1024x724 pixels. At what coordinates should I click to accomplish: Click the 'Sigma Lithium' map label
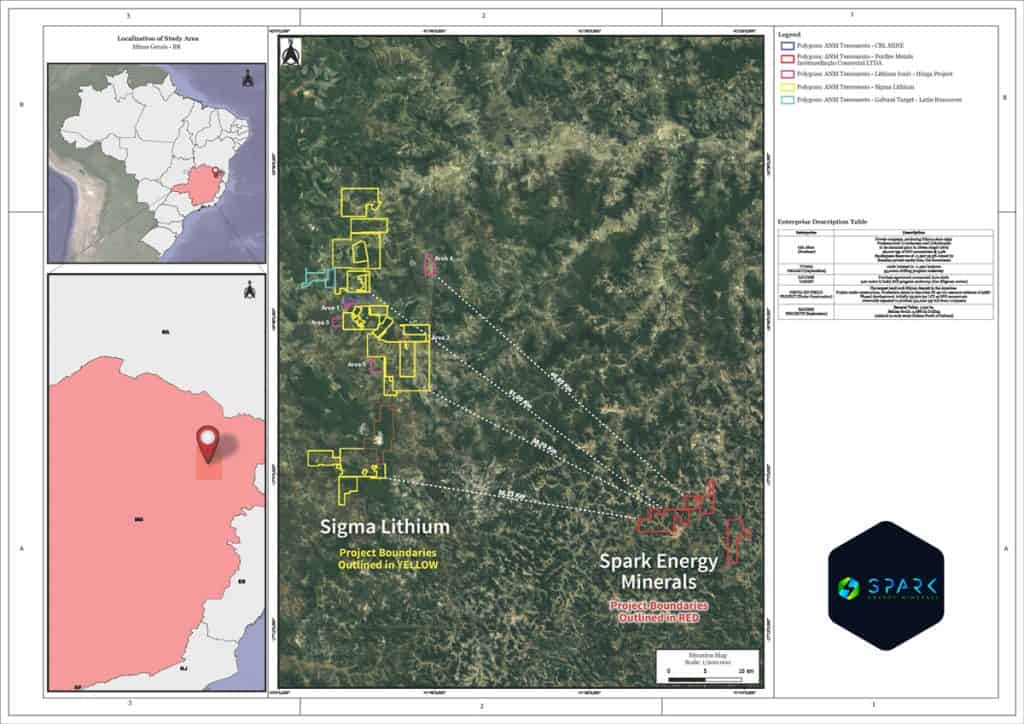coord(385,527)
